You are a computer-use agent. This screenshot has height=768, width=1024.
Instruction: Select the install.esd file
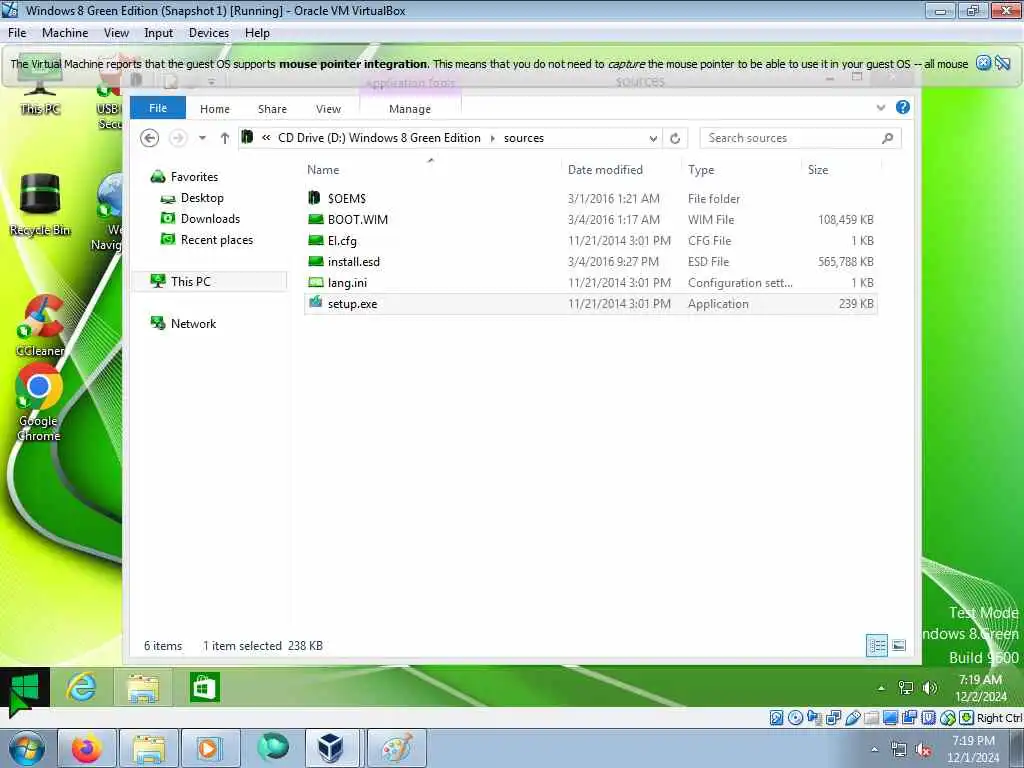pyautogui.click(x=591, y=261)
